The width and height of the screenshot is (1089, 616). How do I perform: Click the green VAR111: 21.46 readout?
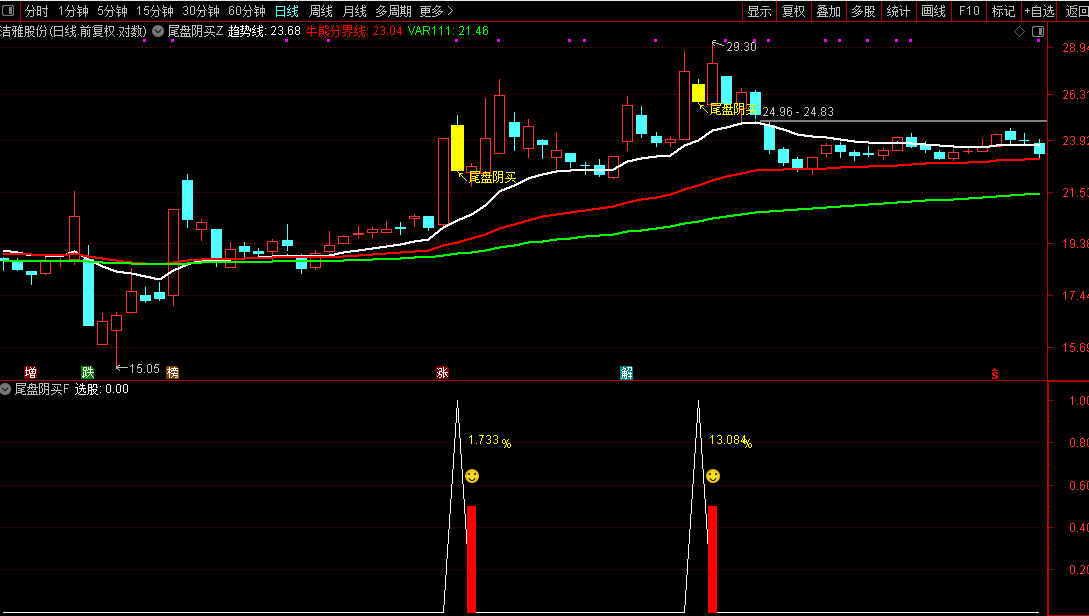pos(448,31)
